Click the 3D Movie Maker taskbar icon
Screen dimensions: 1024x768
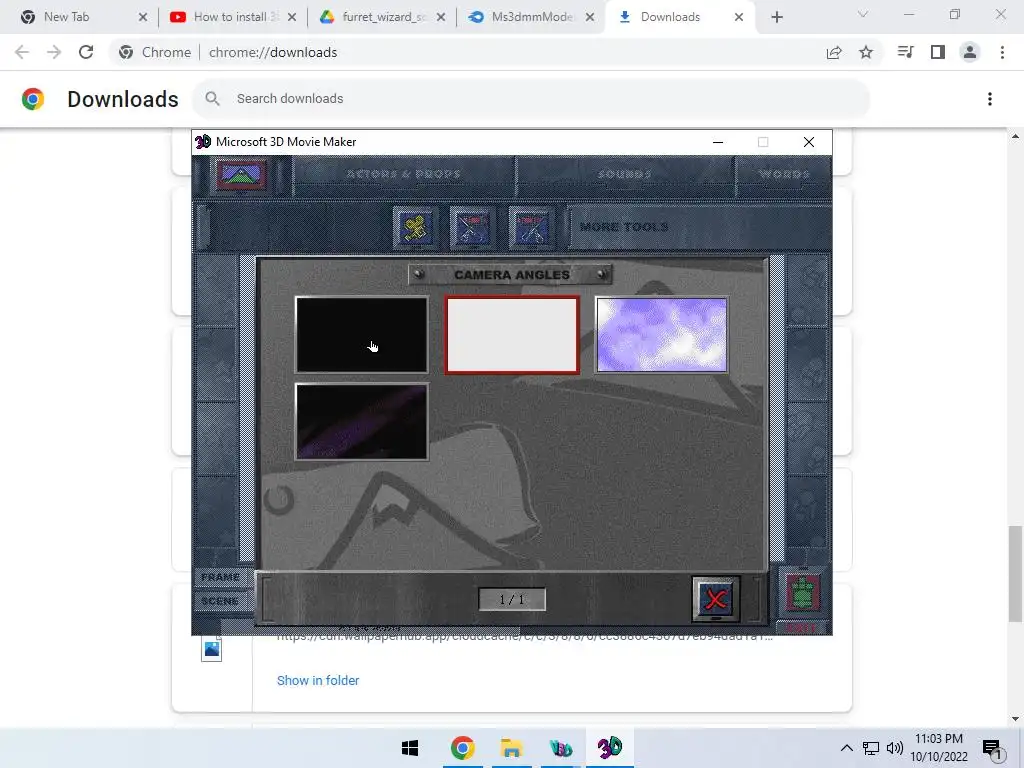610,748
